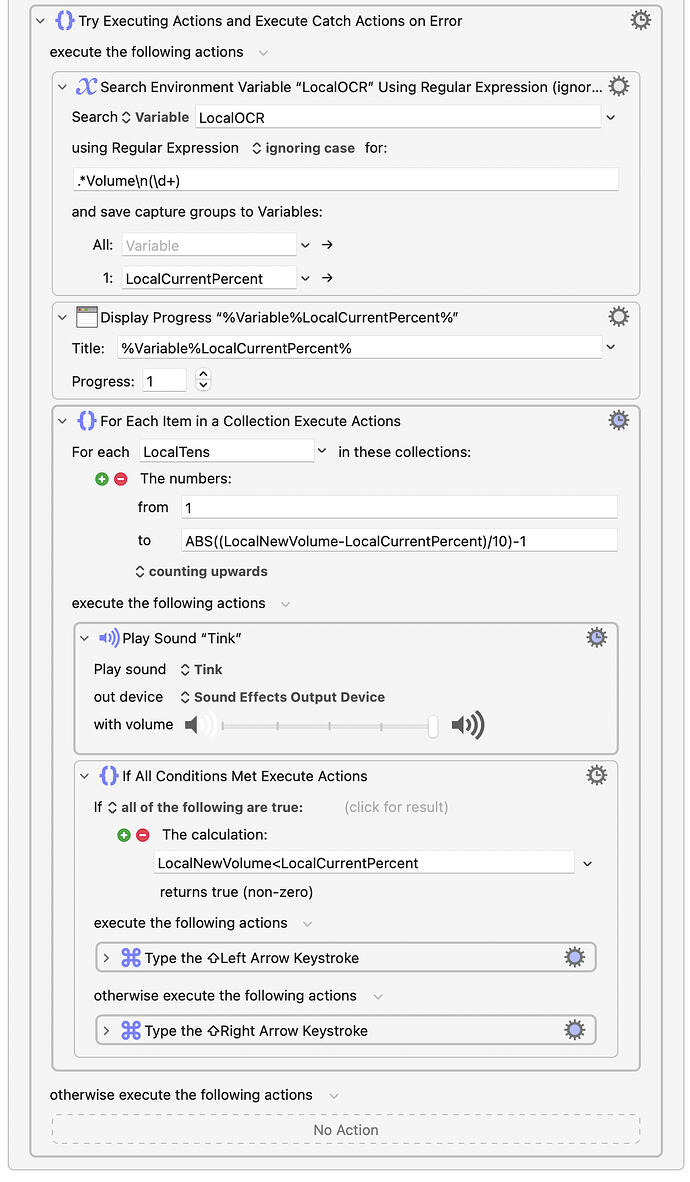Click gear icon on Display Progress action
690x1182 pixels.
[x=618, y=317]
